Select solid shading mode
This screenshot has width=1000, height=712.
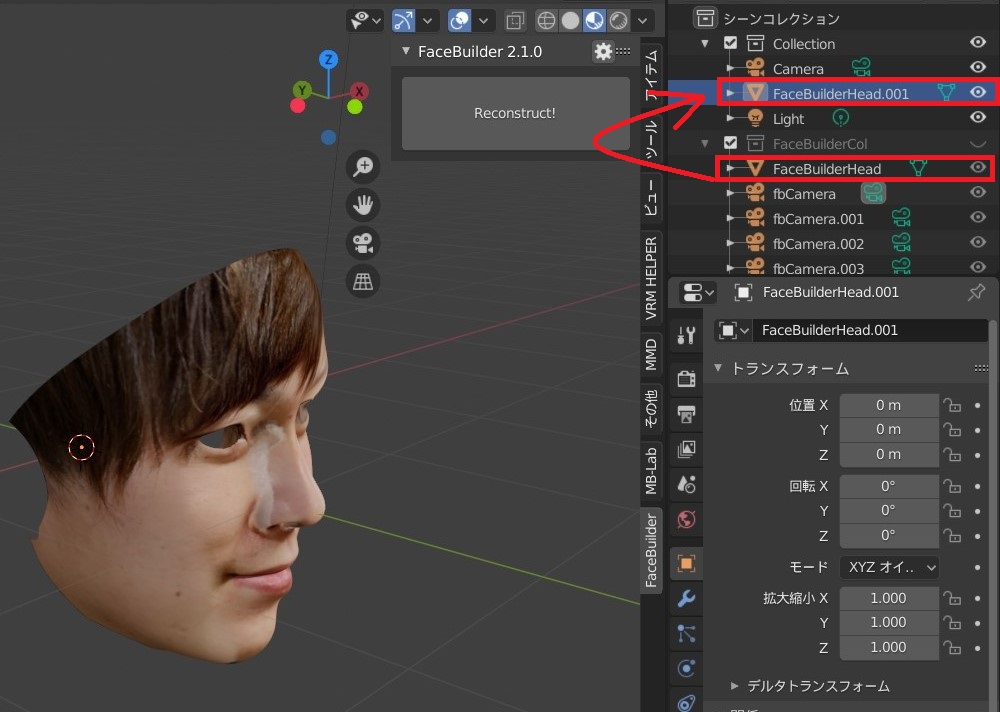[x=570, y=21]
